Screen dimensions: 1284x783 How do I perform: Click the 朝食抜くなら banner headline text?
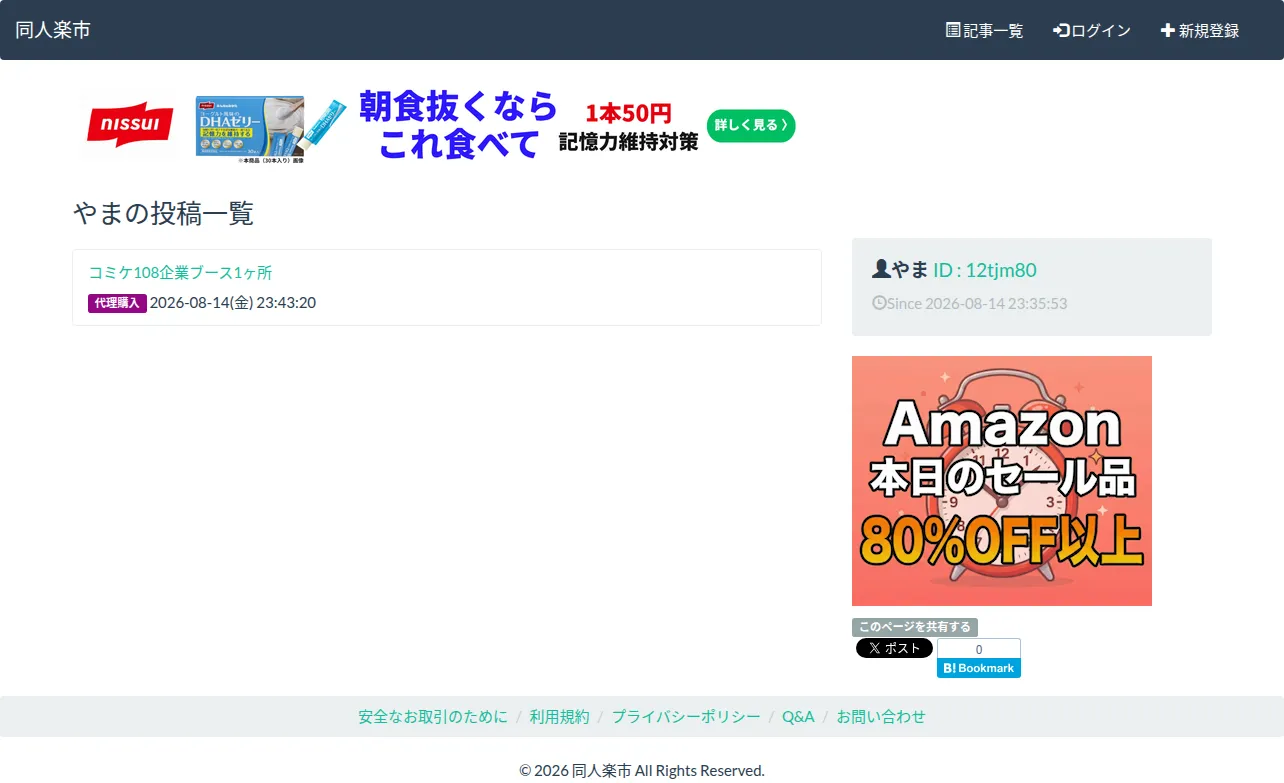458,104
